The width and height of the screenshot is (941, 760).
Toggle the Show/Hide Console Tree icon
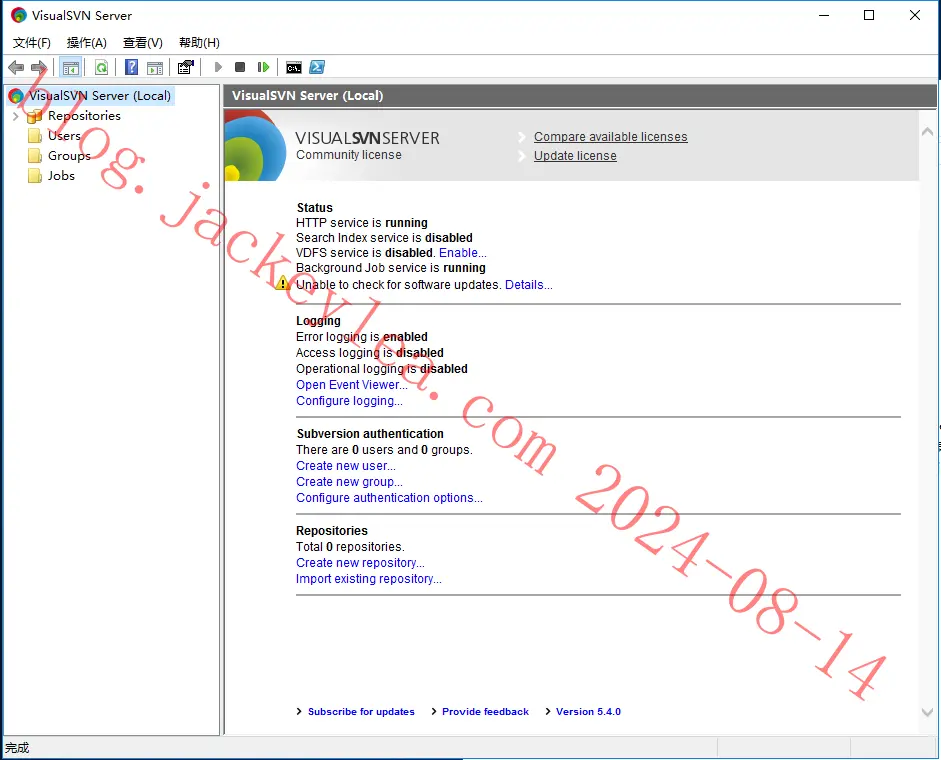(x=71, y=67)
